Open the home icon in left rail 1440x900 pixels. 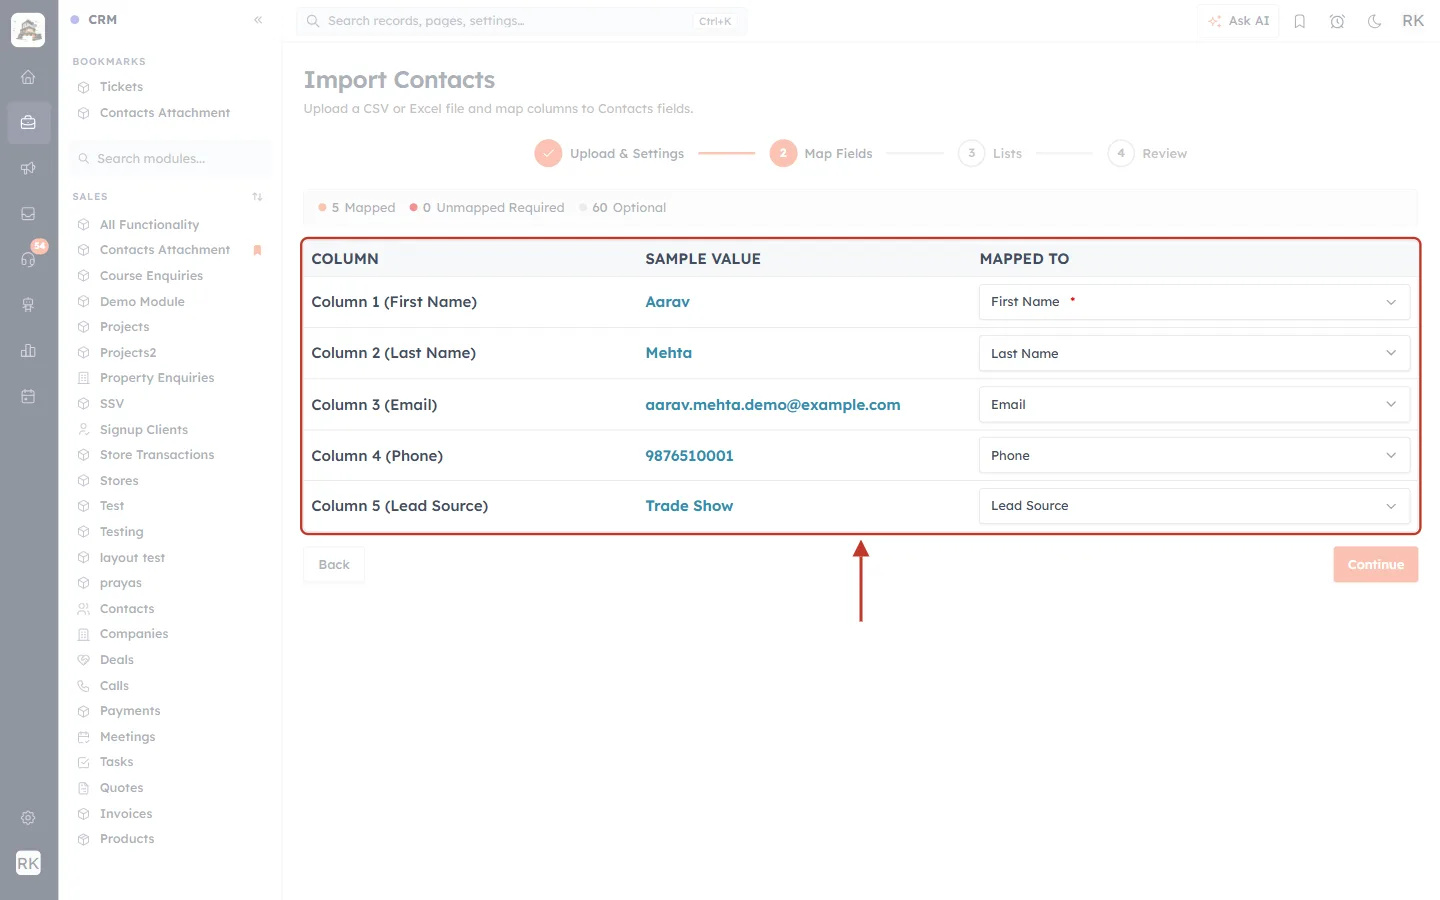(x=28, y=77)
